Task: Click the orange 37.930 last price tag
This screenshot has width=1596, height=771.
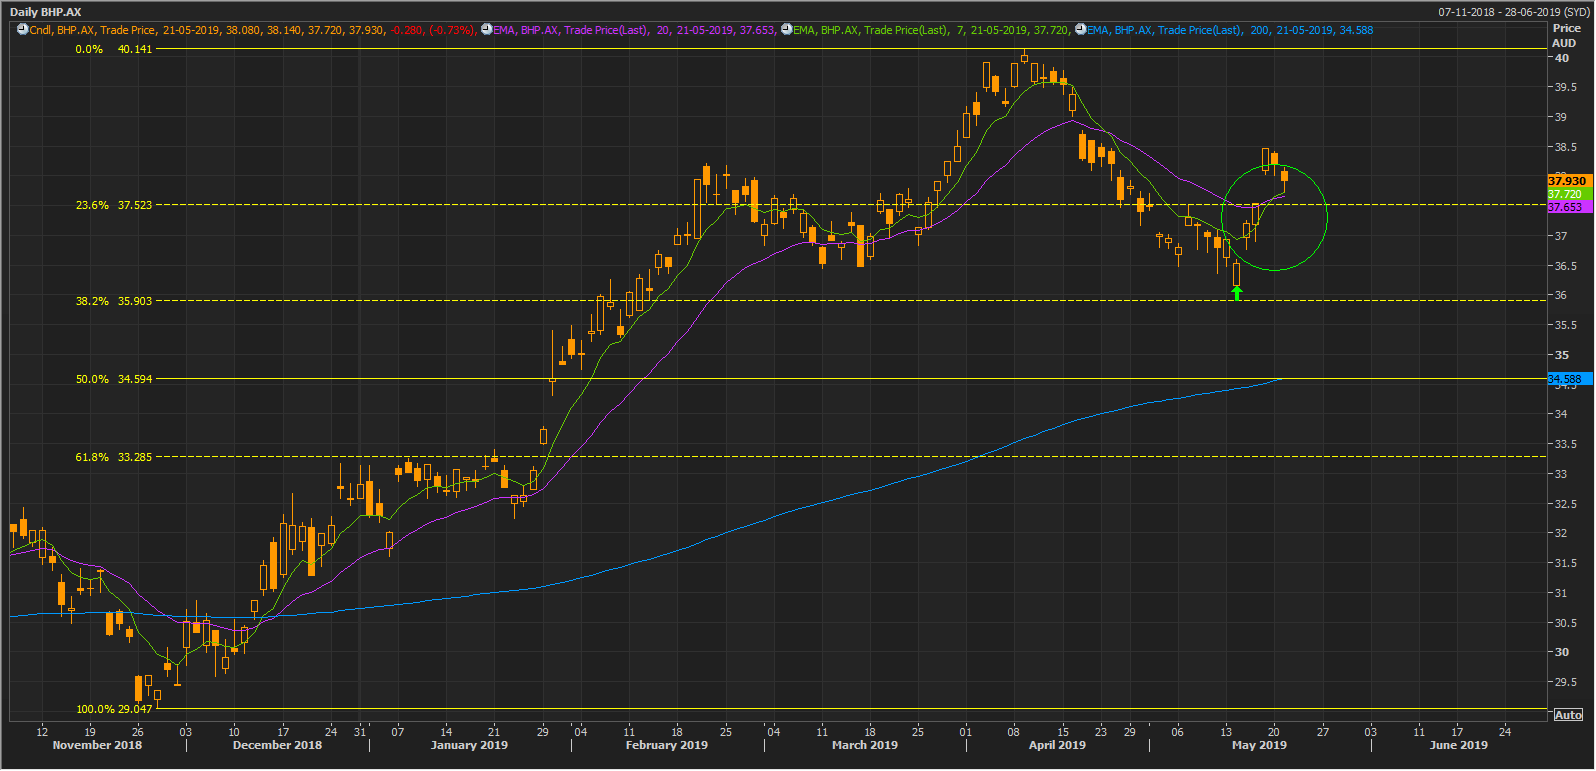Action: pos(1568,181)
